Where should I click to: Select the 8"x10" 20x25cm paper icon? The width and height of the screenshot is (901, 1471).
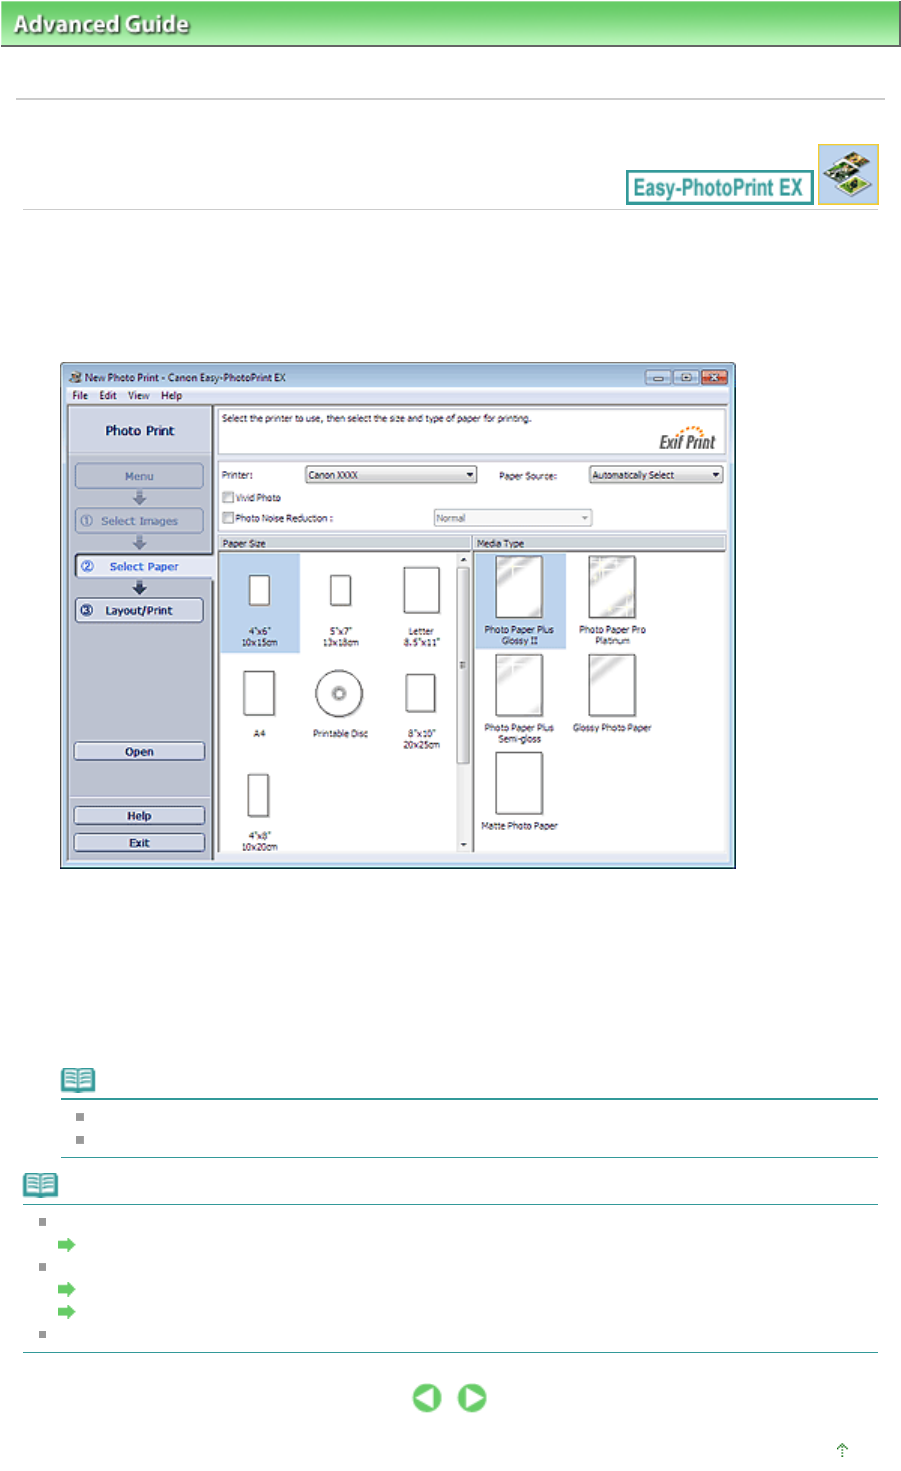click(x=420, y=693)
